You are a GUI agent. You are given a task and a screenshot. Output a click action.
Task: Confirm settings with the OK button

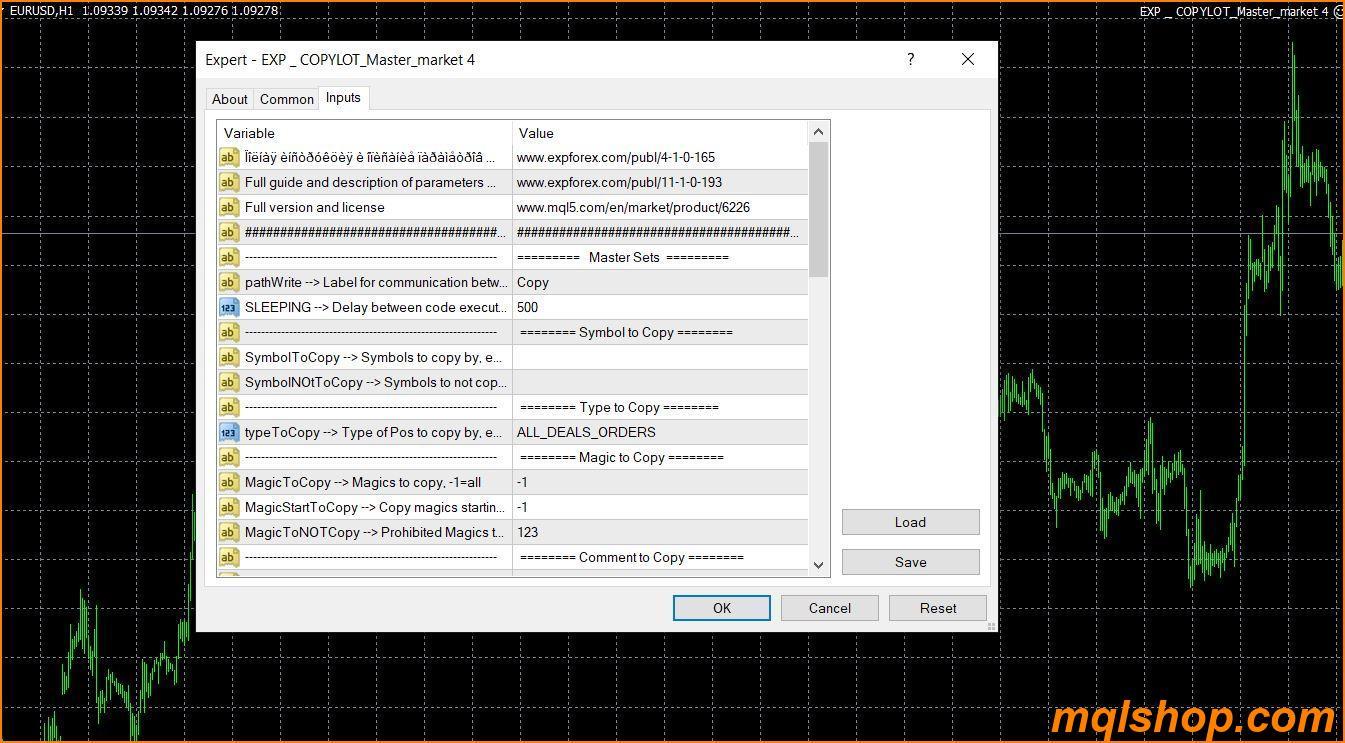click(721, 607)
